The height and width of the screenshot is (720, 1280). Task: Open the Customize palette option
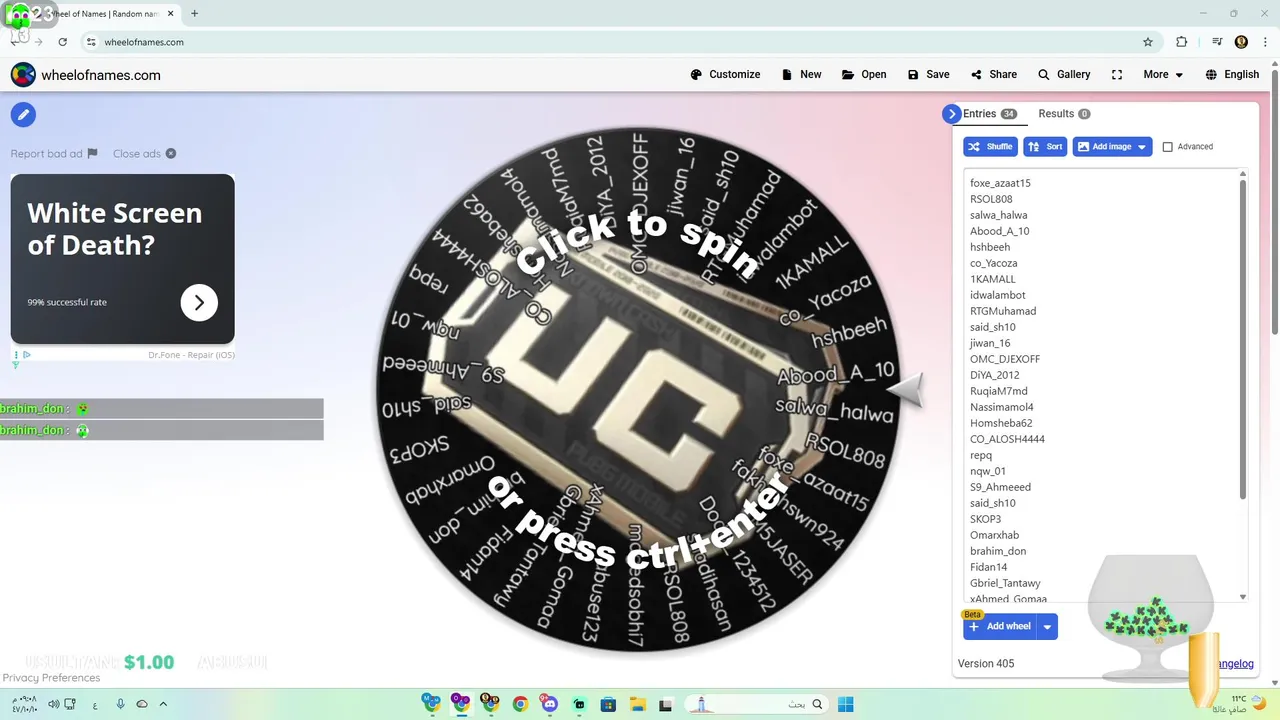pos(725,74)
